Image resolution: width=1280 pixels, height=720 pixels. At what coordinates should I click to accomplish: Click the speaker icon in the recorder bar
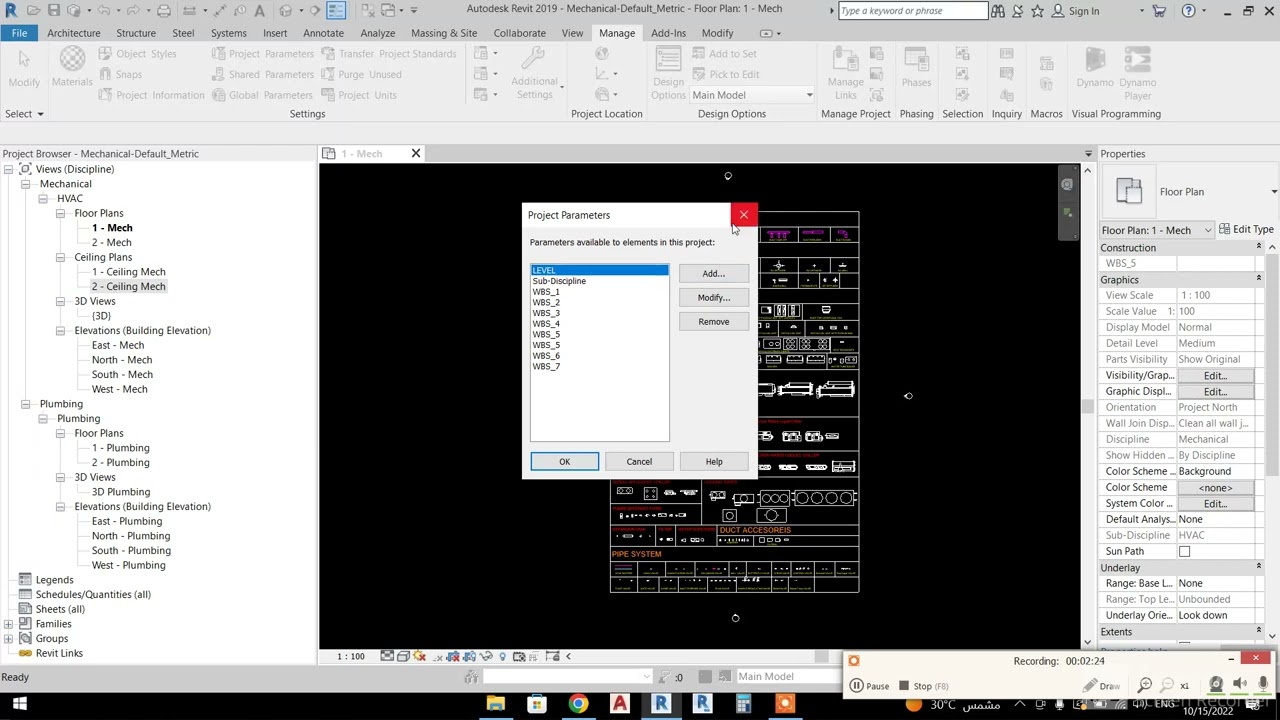[1239, 685]
